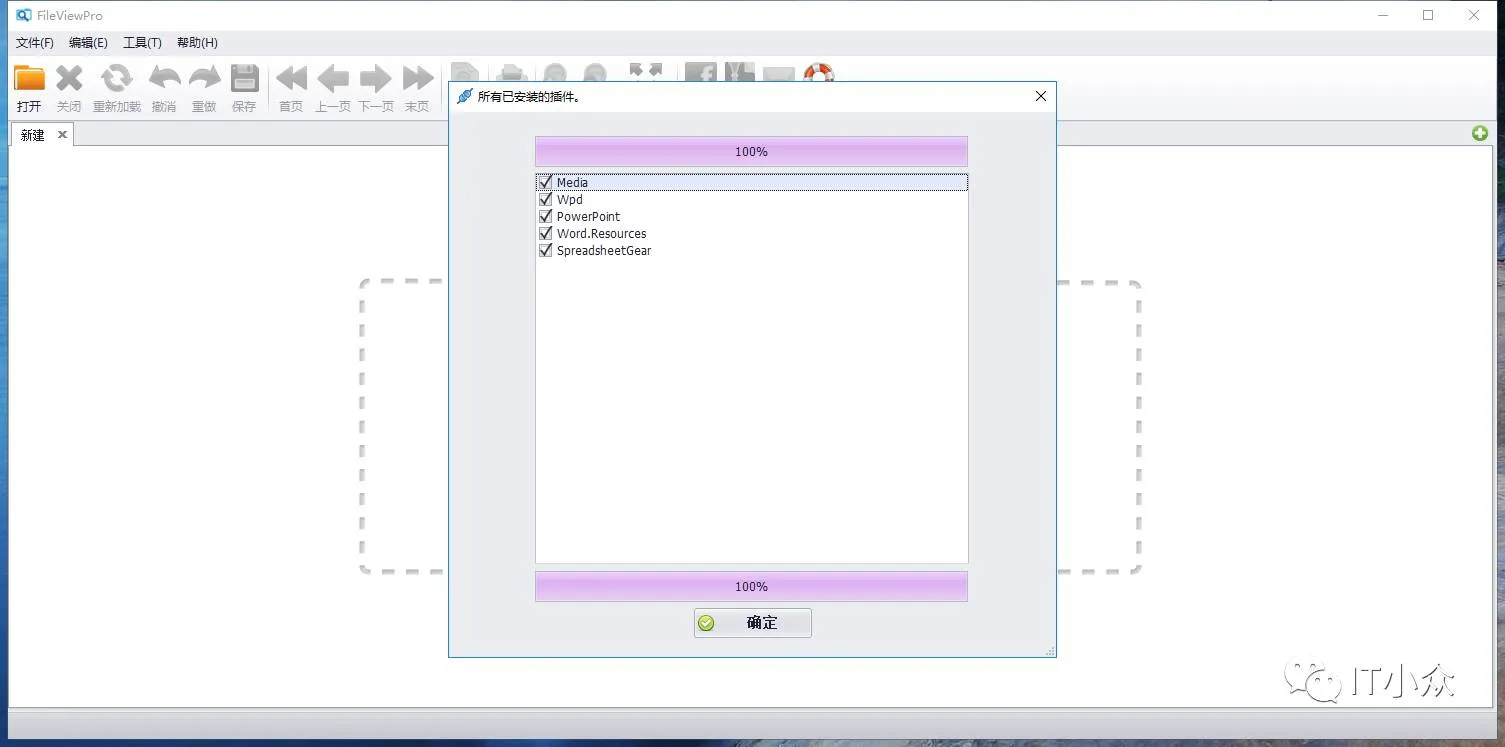Toggle the PowerPoint plugin checkbox
This screenshot has height=747, width=1505.
click(x=545, y=216)
